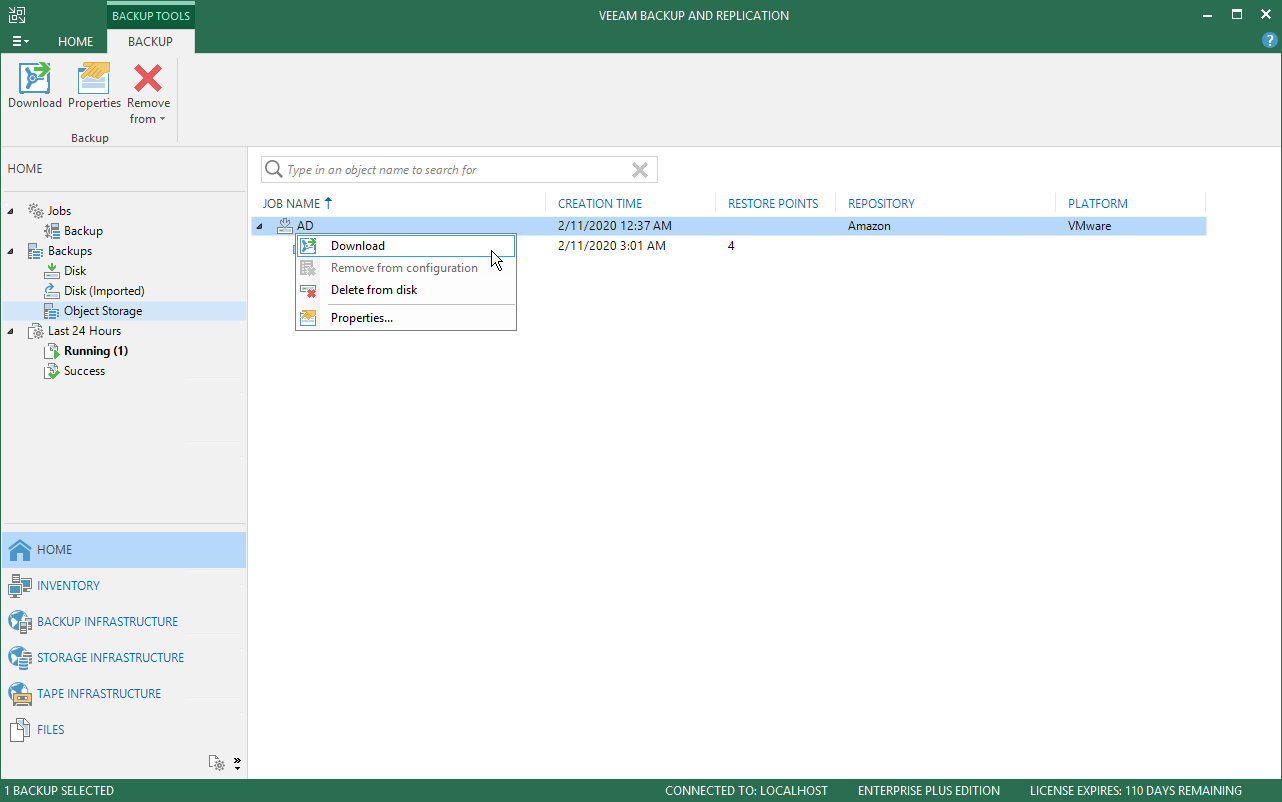
Task: Click the Disk (Imported) icon in tree
Action: [52, 291]
